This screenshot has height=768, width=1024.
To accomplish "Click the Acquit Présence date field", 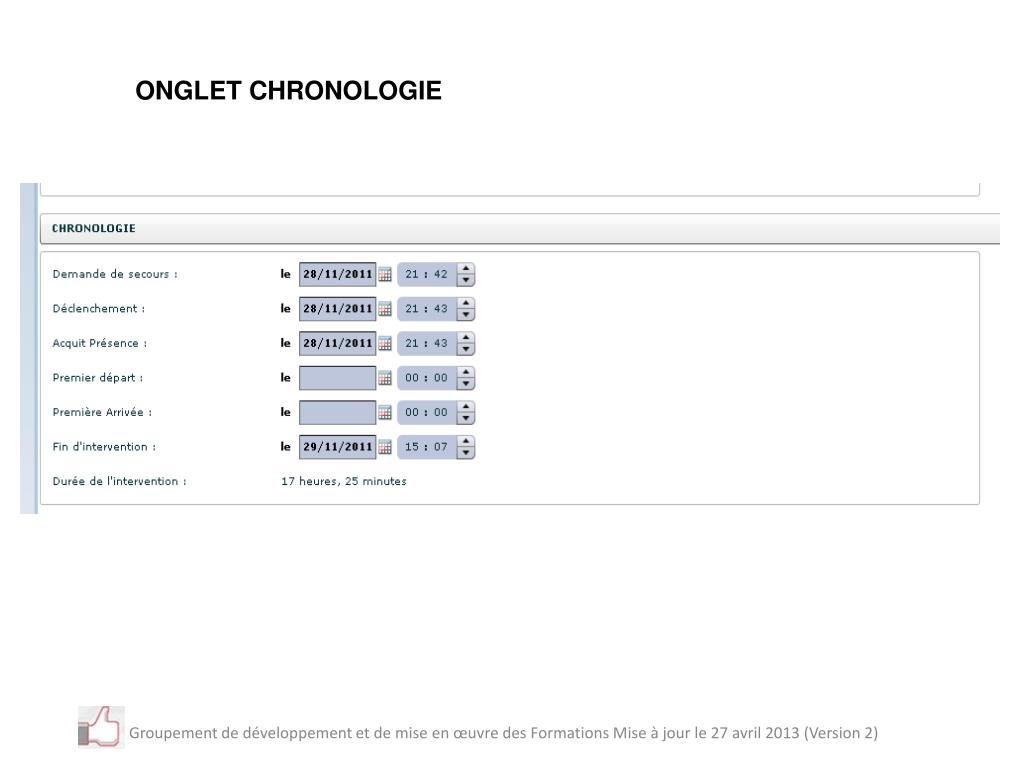I will click(338, 344).
